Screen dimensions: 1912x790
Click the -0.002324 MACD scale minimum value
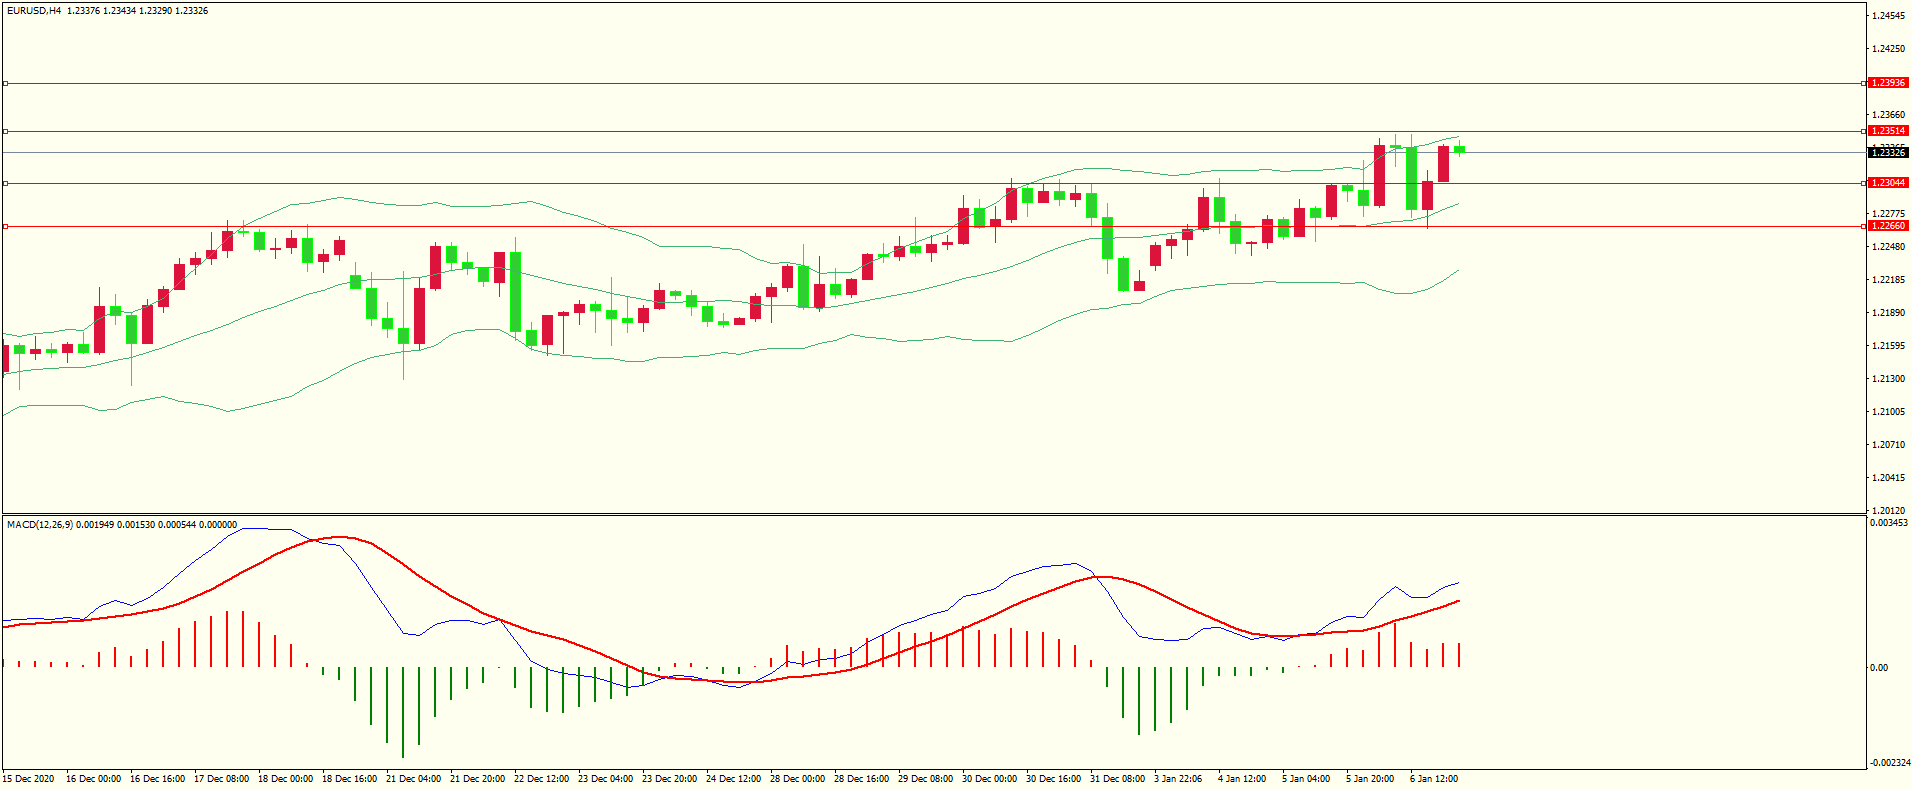1888,763
